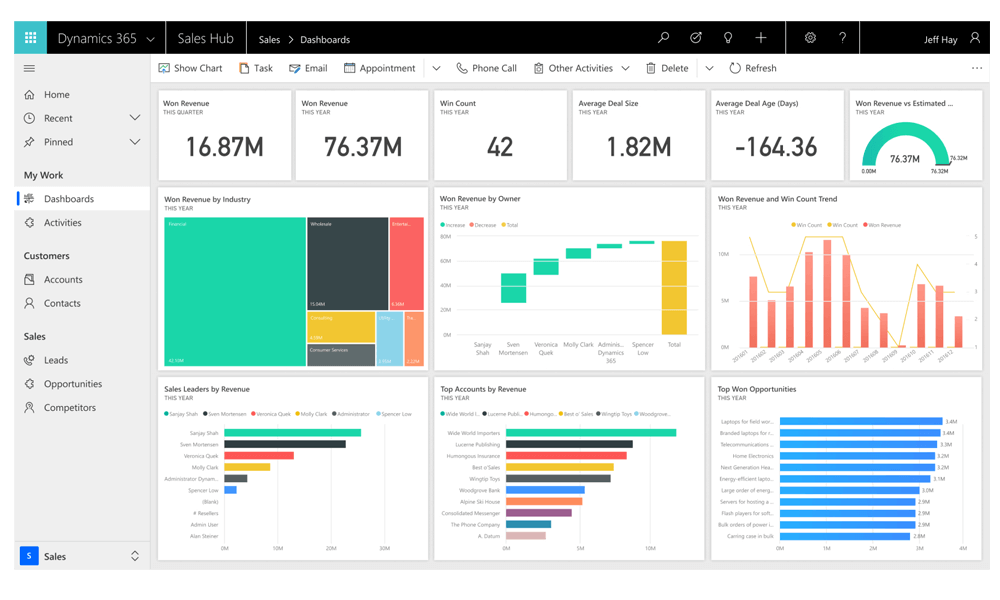The width and height of the screenshot is (1000, 600).
Task: Click Carrying case in bulk opportunity bar
Action: [845, 536]
